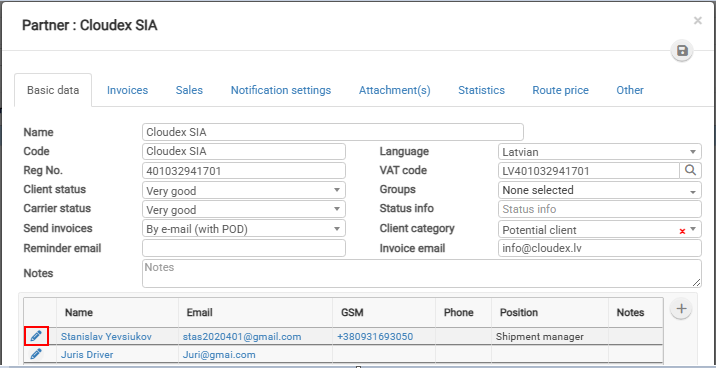Click the VAT code field
The width and height of the screenshot is (716, 368).
click(x=589, y=171)
